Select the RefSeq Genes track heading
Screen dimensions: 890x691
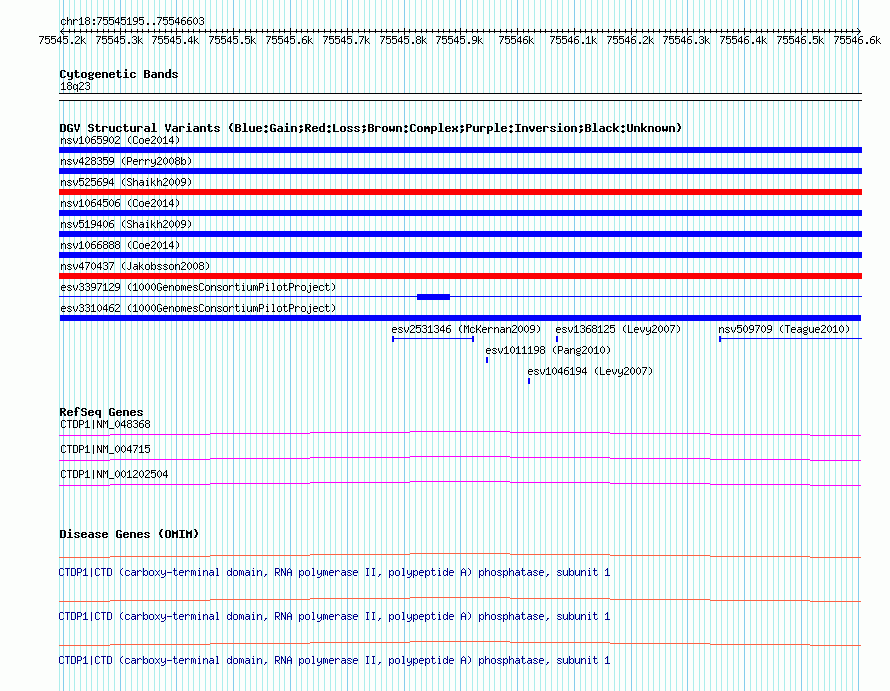tap(101, 412)
